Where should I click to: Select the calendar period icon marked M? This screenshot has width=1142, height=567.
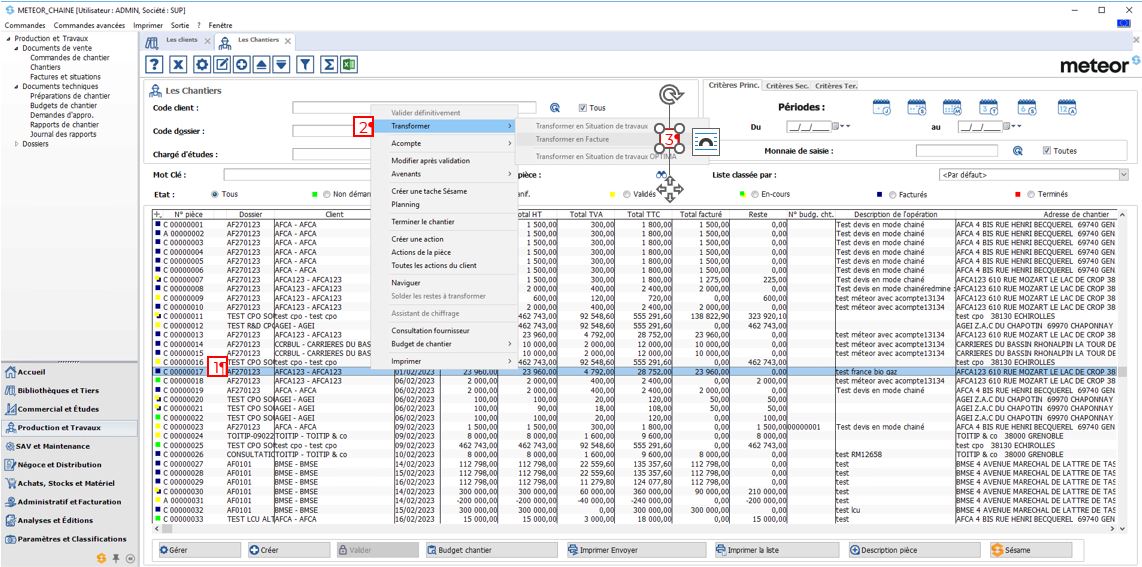[x=952, y=107]
